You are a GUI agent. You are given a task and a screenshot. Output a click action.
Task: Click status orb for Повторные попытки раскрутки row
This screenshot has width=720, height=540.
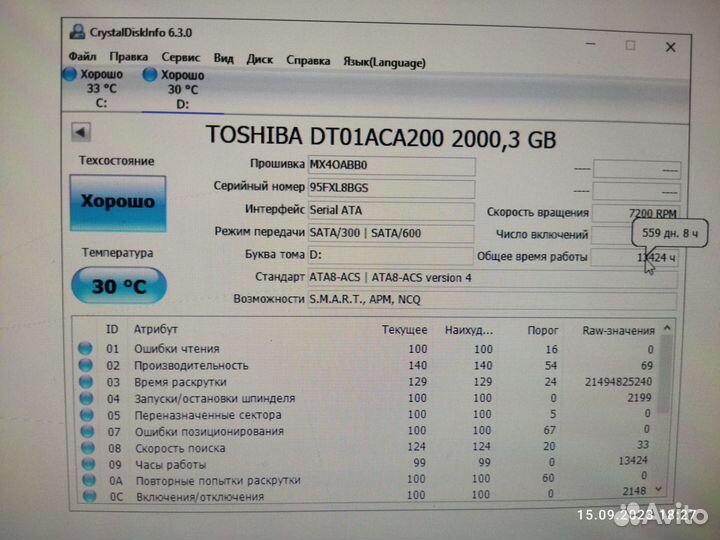(89, 480)
